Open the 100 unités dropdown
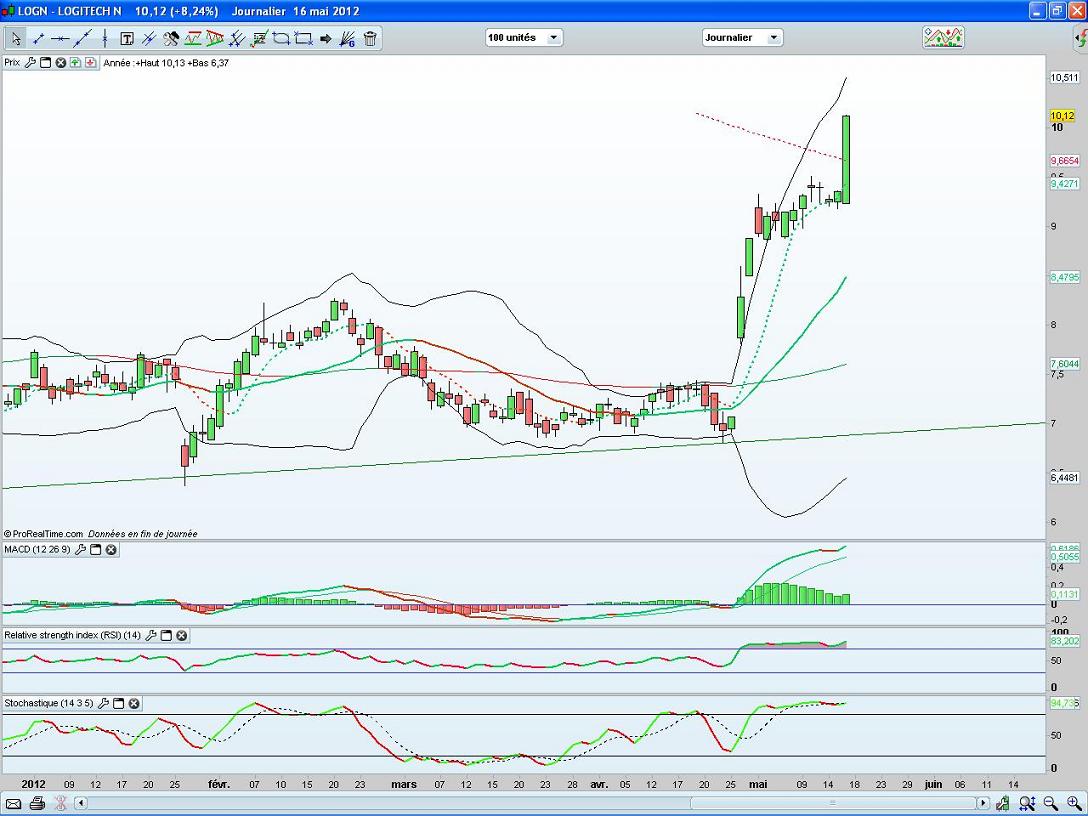1088x816 pixels. (524, 38)
